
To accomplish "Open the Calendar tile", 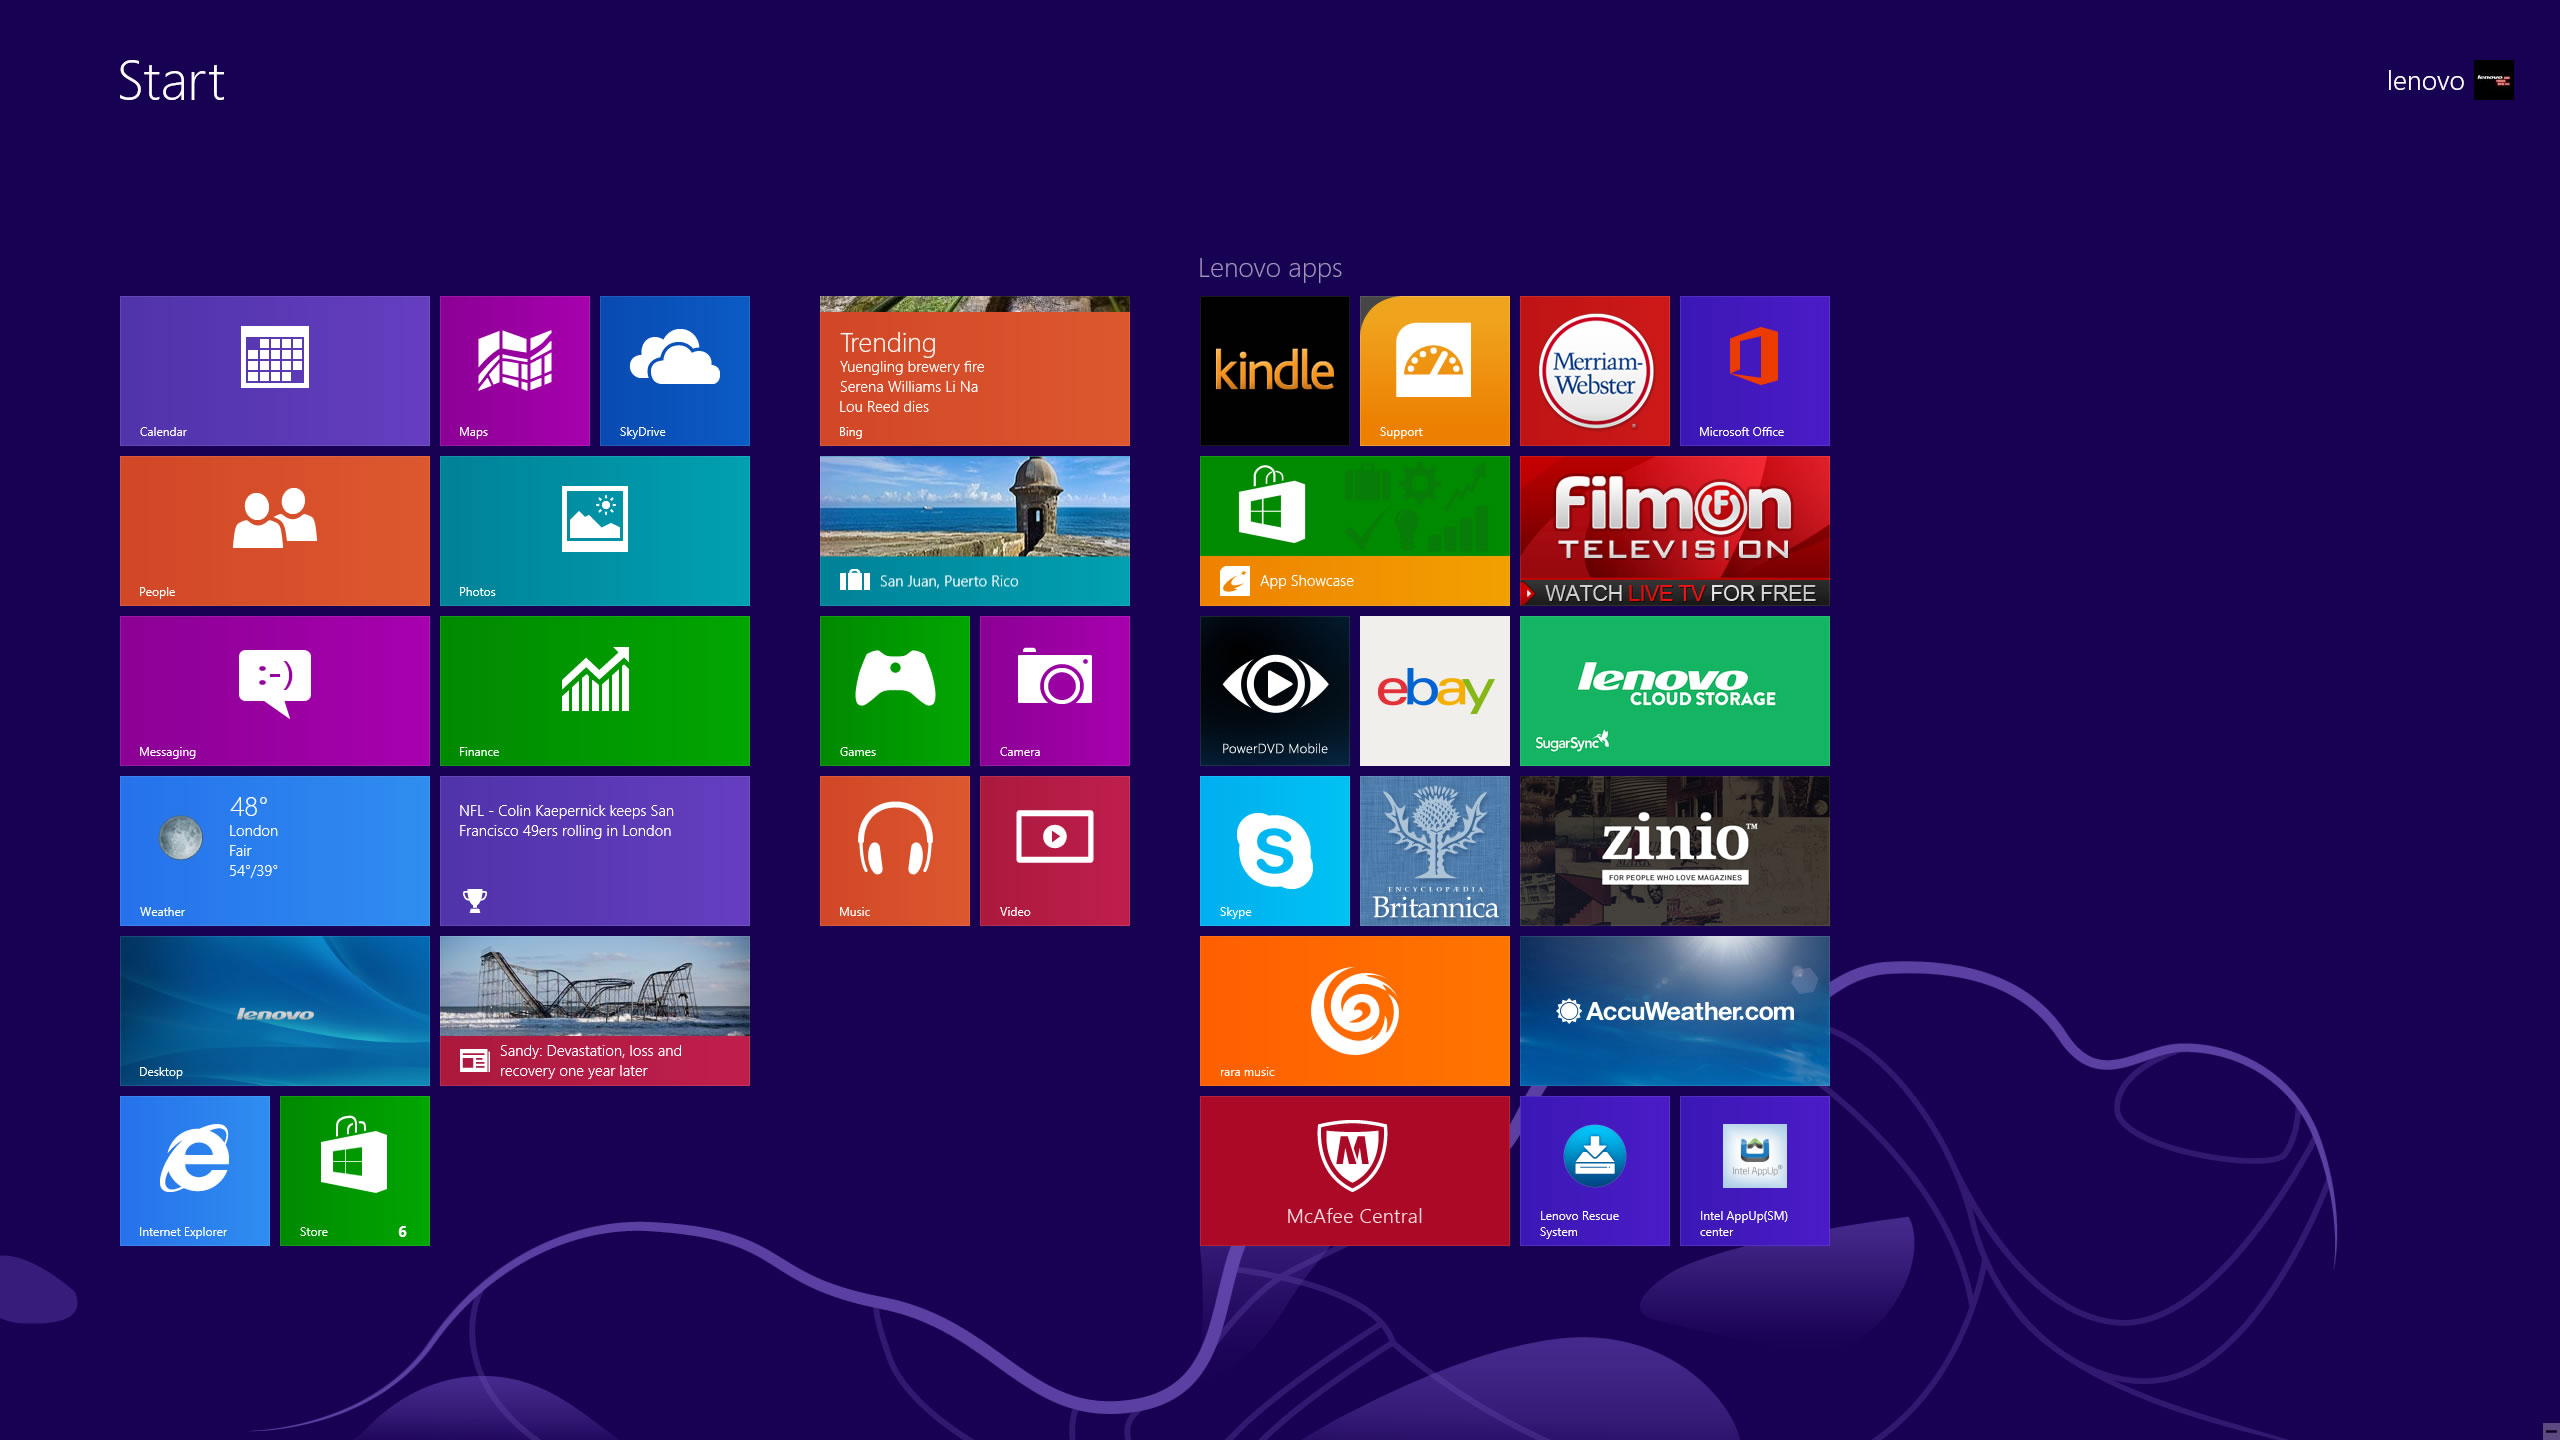I will 274,370.
